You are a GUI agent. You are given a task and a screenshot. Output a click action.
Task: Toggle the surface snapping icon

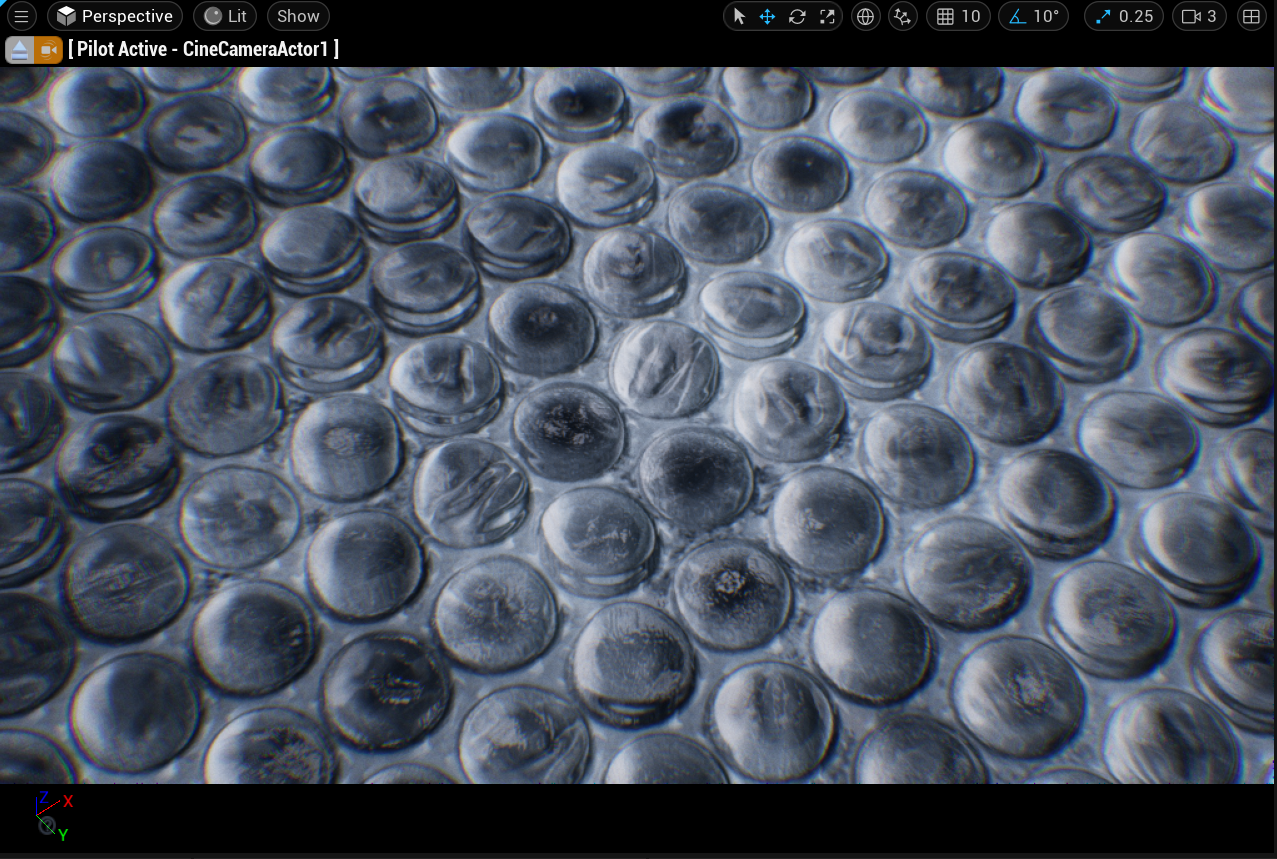point(903,16)
